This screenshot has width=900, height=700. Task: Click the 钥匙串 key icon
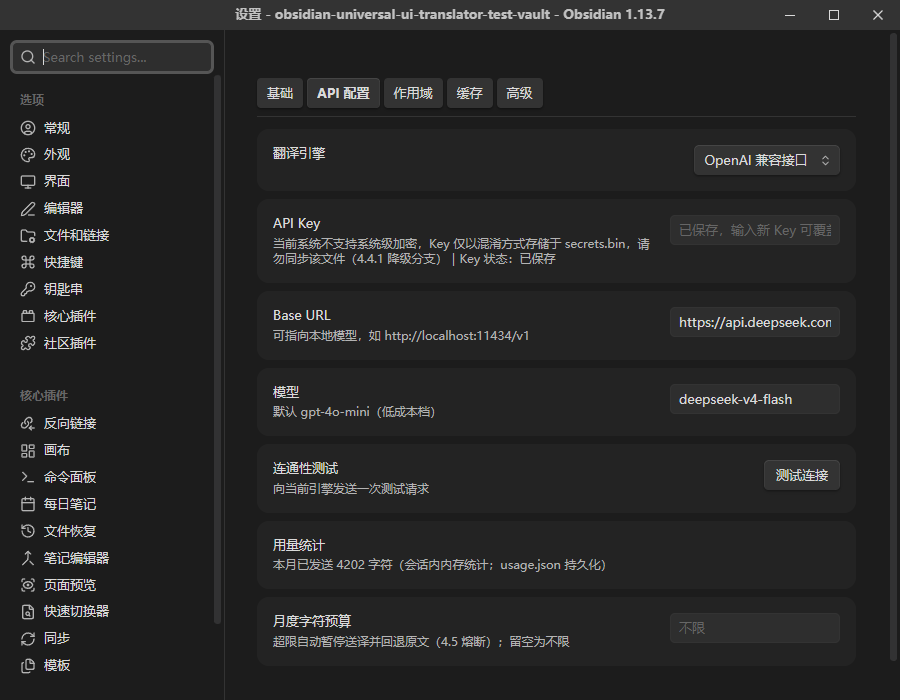(28, 289)
